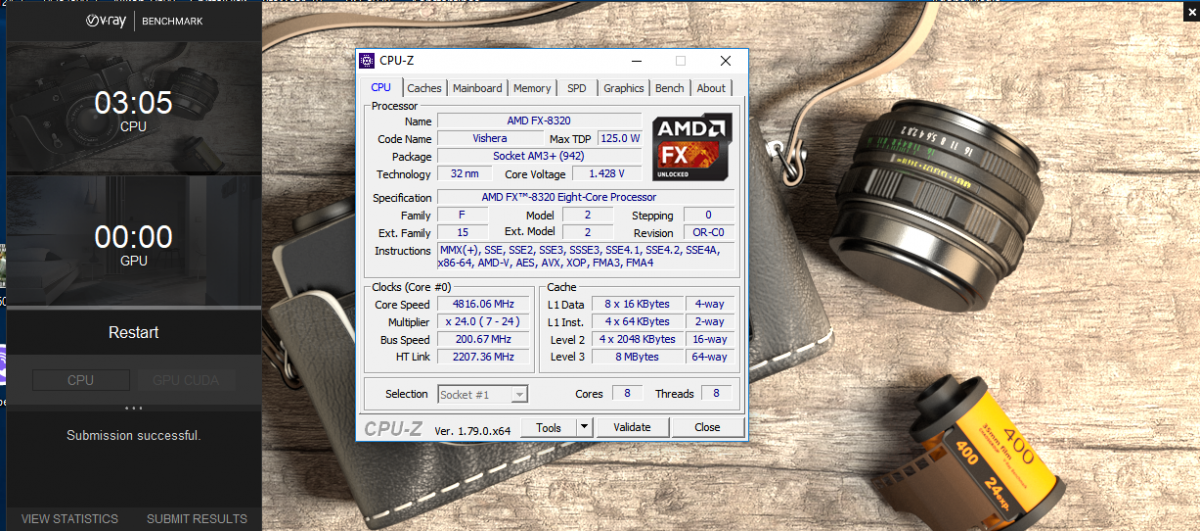Switch to the Caches tab
The height and width of the screenshot is (531, 1200).
point(424,88)
